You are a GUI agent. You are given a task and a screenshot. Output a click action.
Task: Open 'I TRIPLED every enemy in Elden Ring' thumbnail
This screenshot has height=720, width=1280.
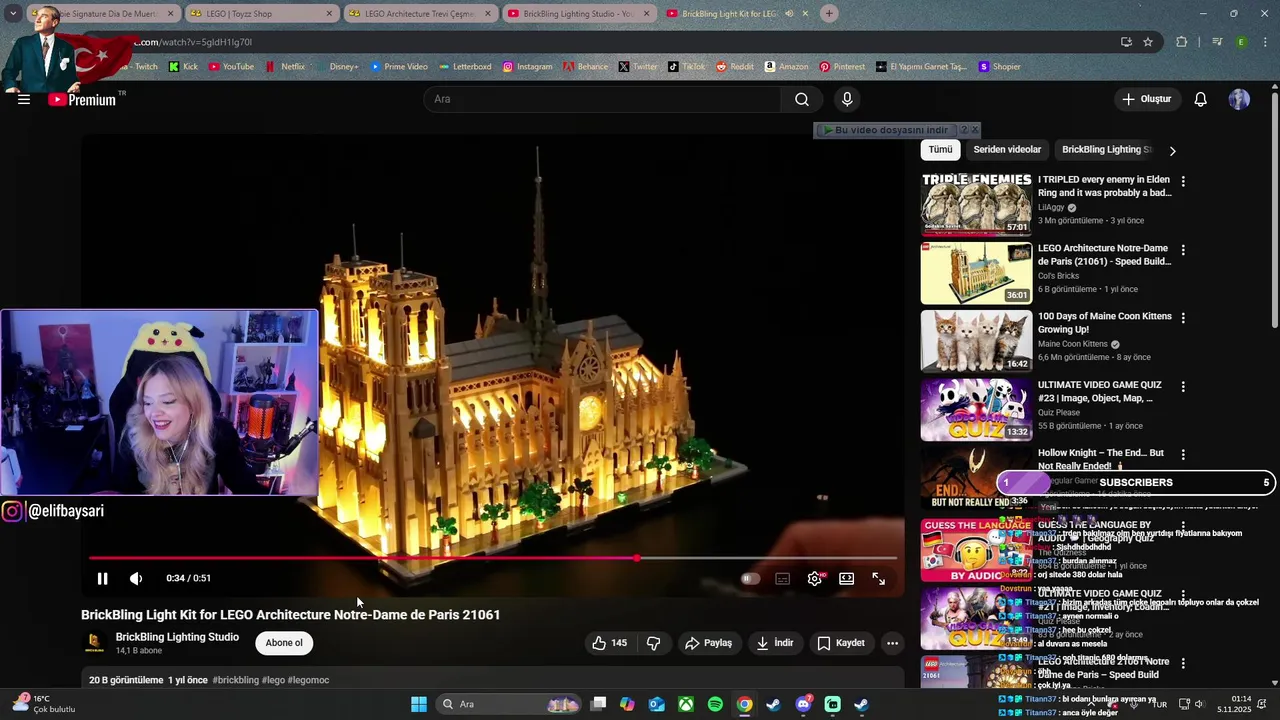976,204
